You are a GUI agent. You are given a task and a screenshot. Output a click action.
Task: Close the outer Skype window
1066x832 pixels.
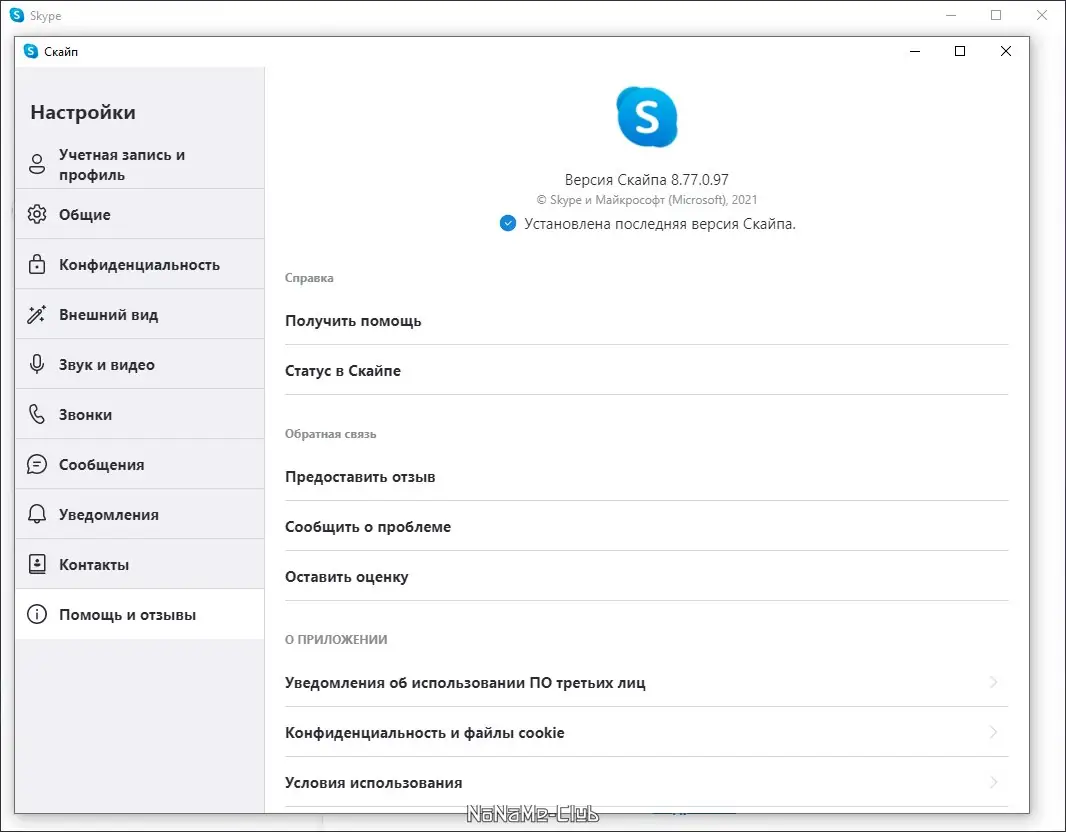pyautogui.click(x=1042, y=15)
